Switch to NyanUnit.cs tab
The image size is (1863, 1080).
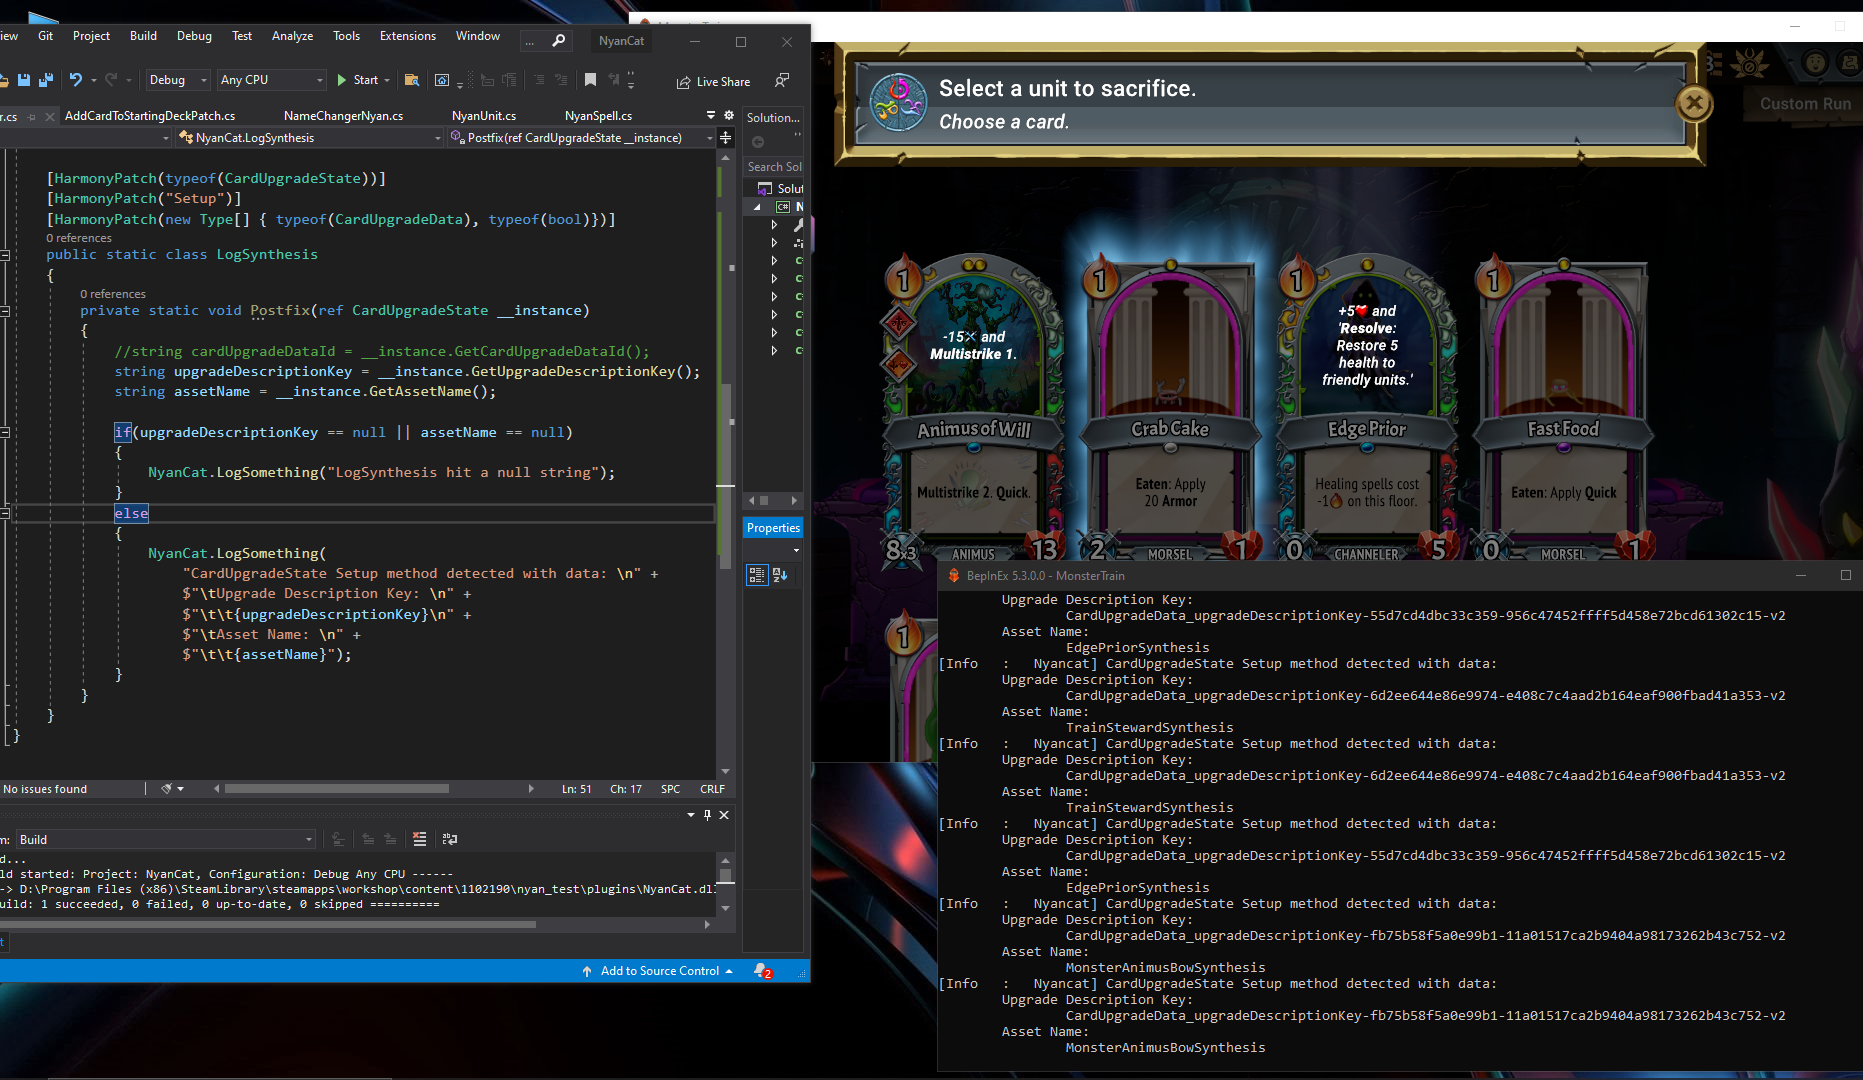484,116
